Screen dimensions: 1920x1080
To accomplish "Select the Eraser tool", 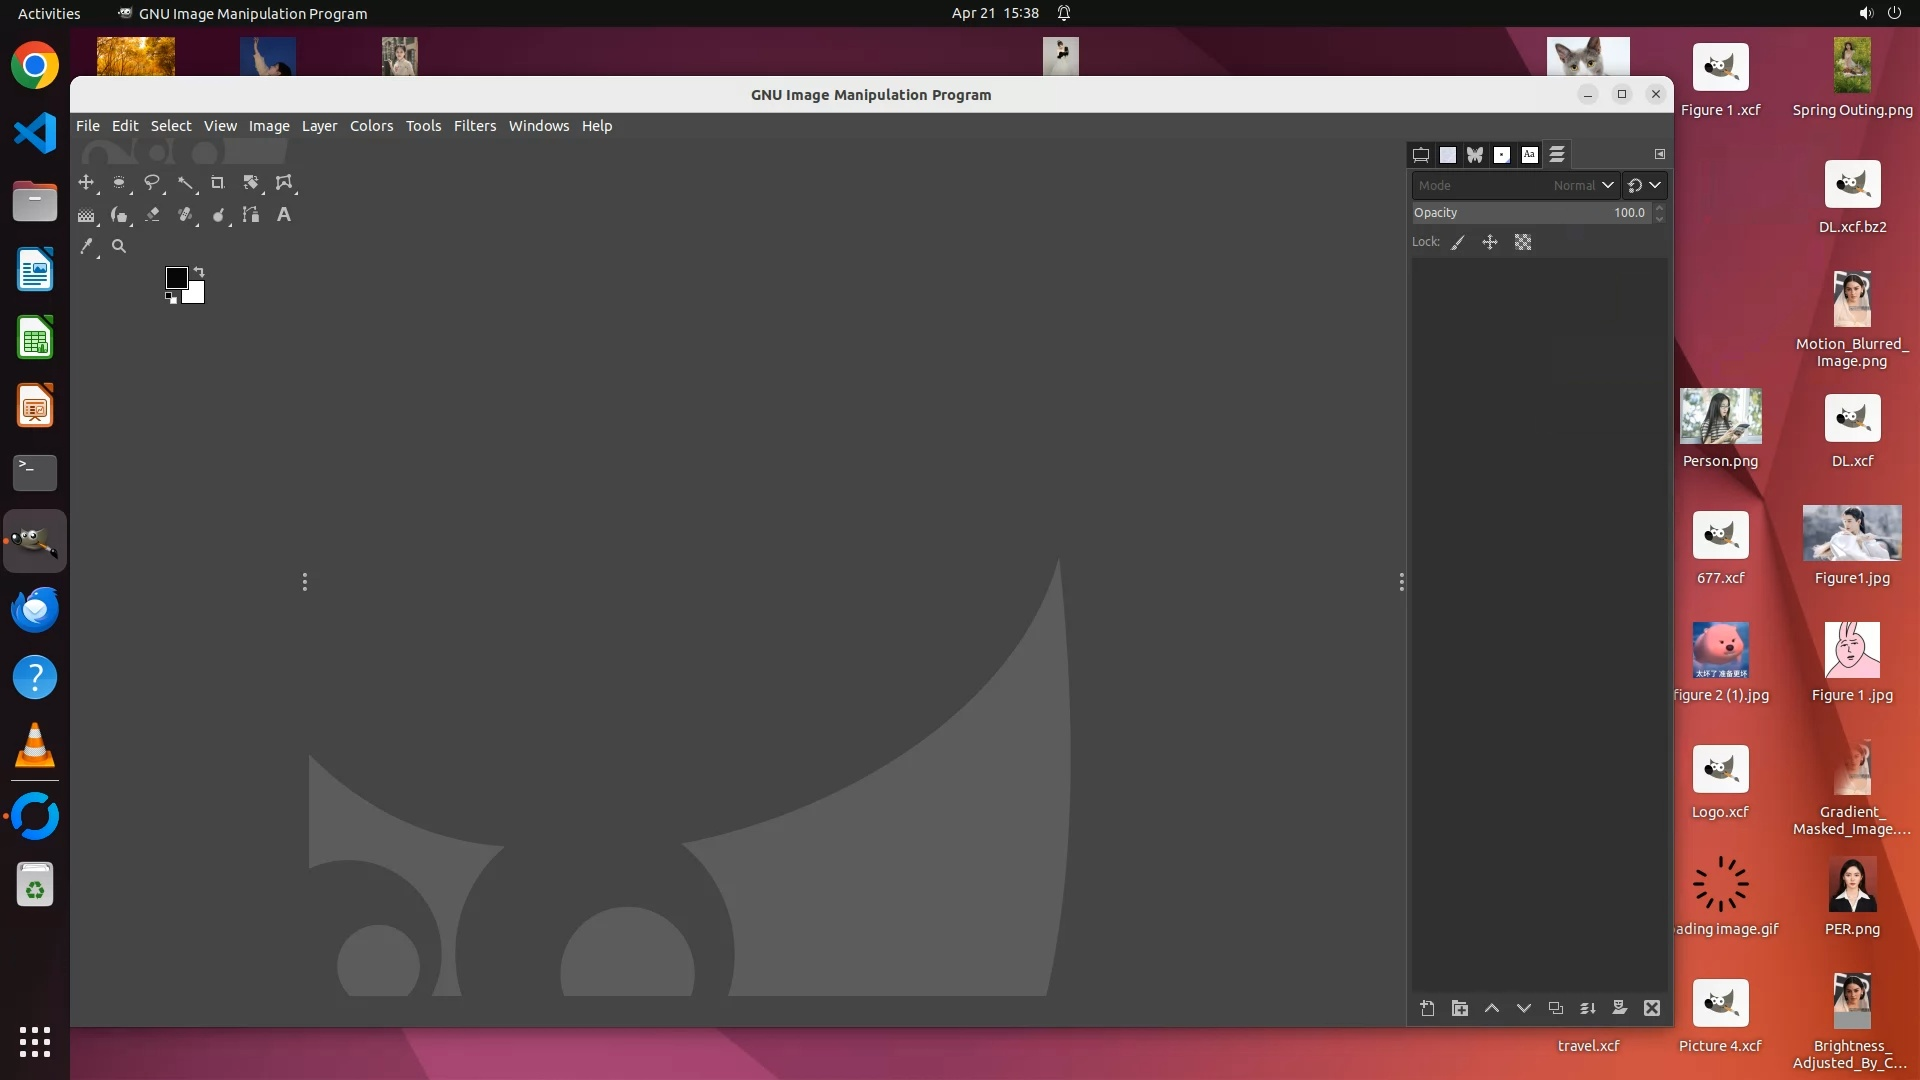I will (x=152, y=215).
